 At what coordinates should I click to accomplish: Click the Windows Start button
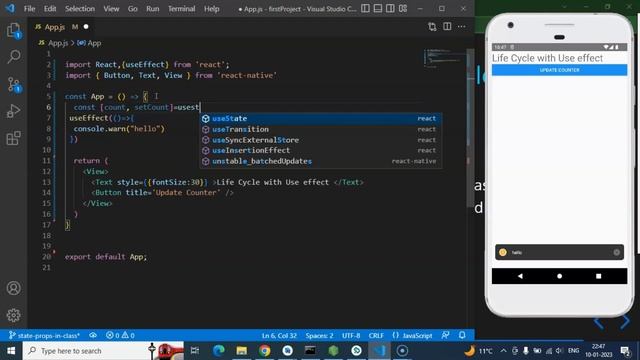(11, 351)
